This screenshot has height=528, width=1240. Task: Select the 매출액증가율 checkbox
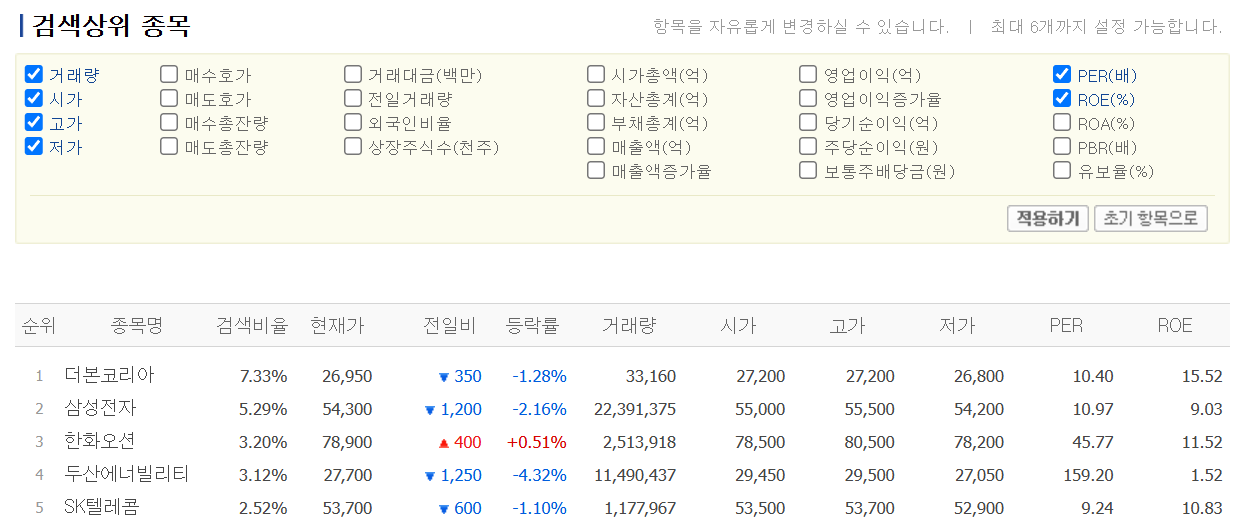click(596, 171)
